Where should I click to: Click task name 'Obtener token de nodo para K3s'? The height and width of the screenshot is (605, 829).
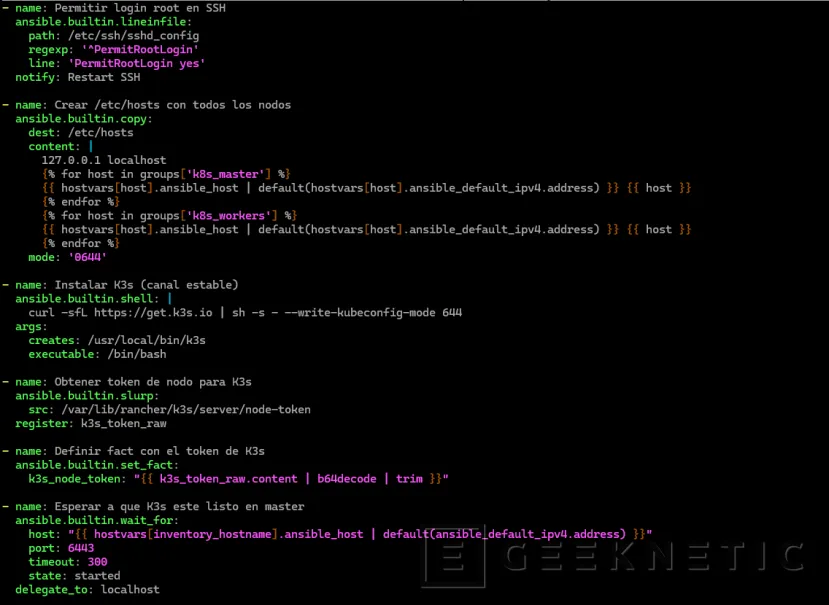point(153,381)
